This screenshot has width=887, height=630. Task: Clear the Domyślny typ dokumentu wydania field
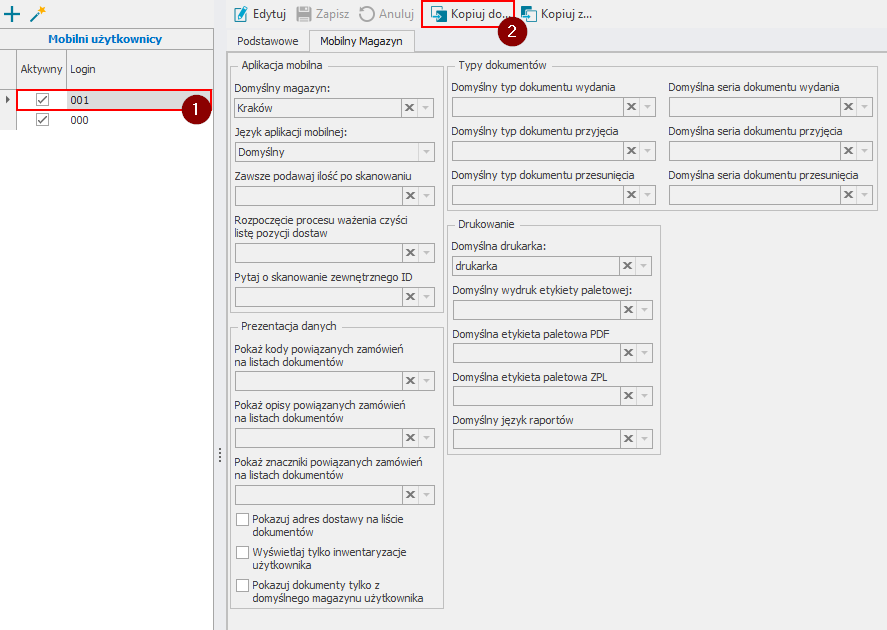coord(630,107)
